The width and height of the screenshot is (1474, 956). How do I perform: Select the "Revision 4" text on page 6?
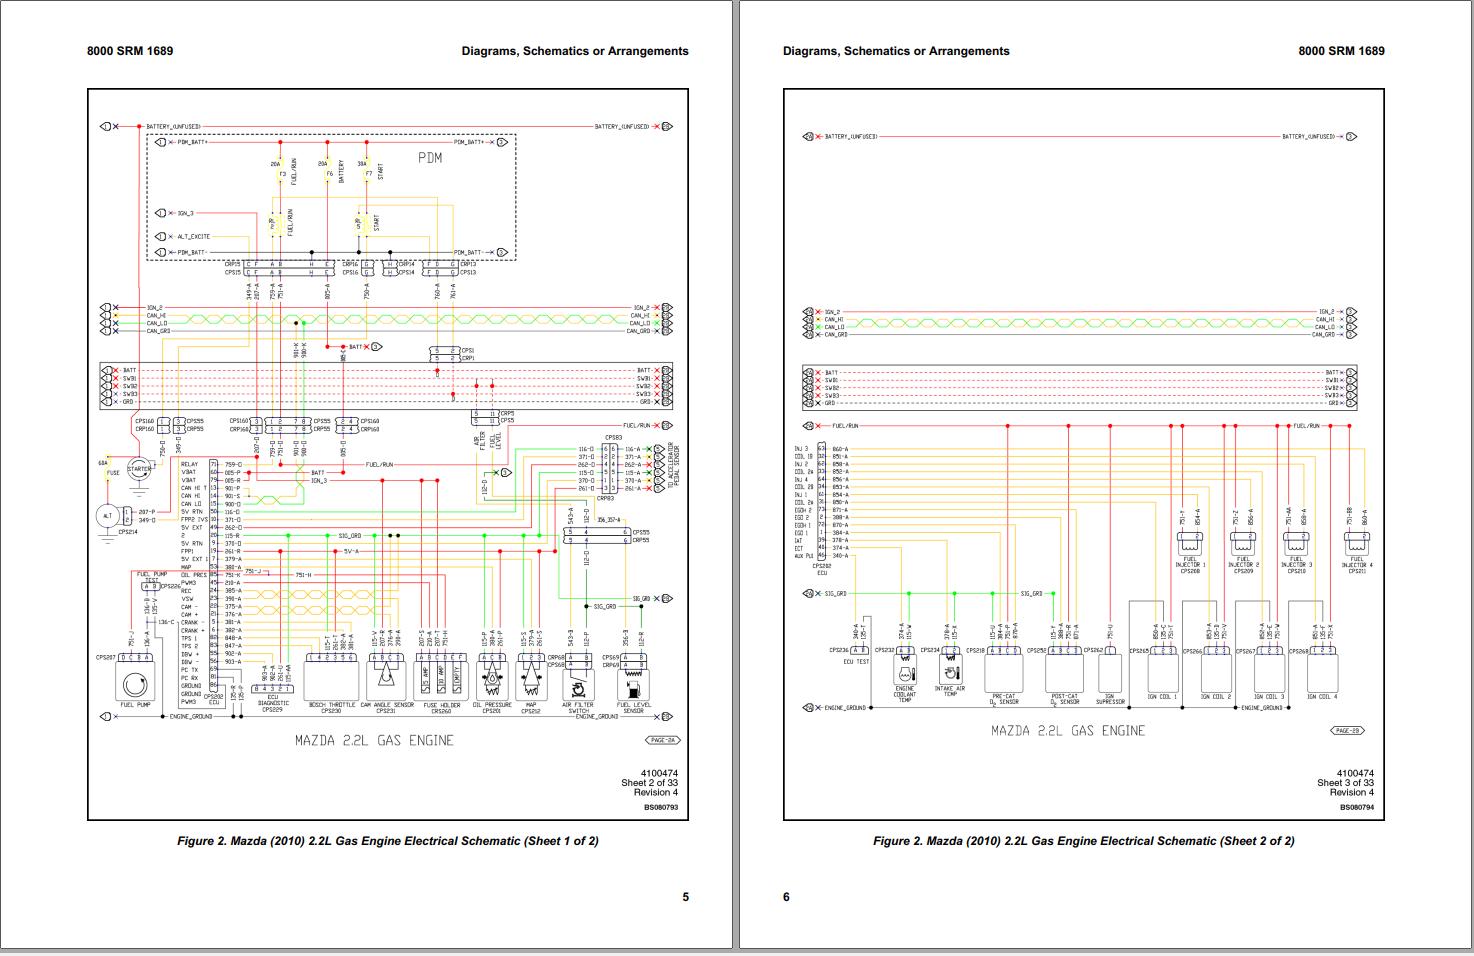(x=1351, y=793)
